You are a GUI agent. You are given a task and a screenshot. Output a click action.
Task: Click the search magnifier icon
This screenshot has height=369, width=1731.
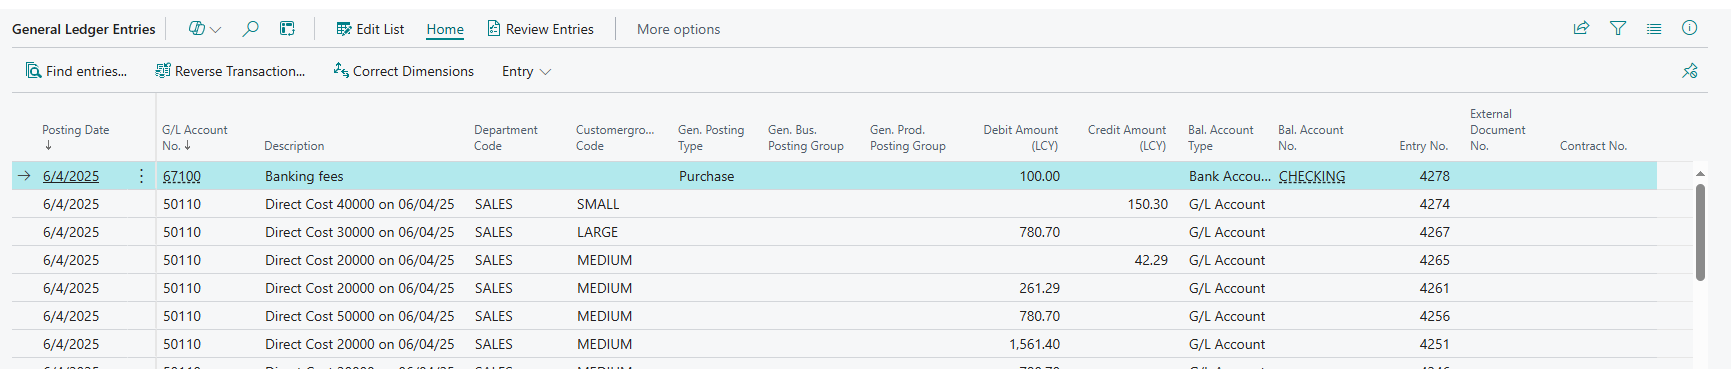pyautogui.click(x=251, y=29)
